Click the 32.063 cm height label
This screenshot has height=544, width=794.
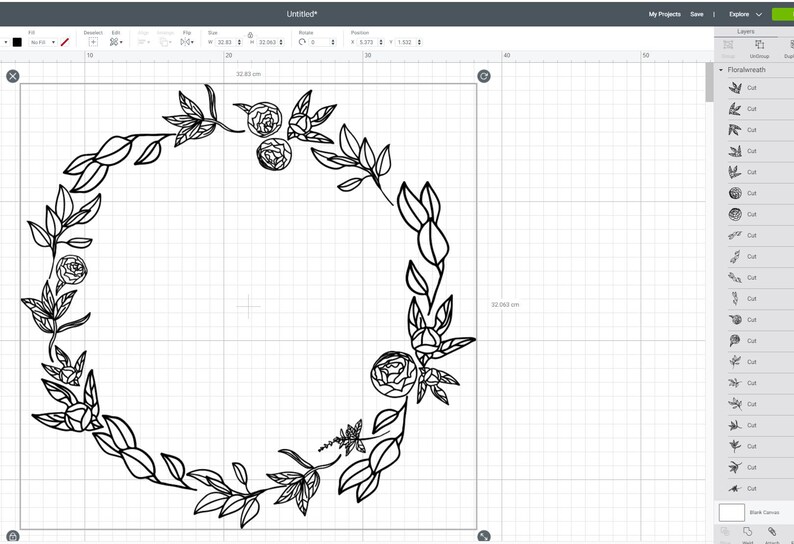click(505, 304)
